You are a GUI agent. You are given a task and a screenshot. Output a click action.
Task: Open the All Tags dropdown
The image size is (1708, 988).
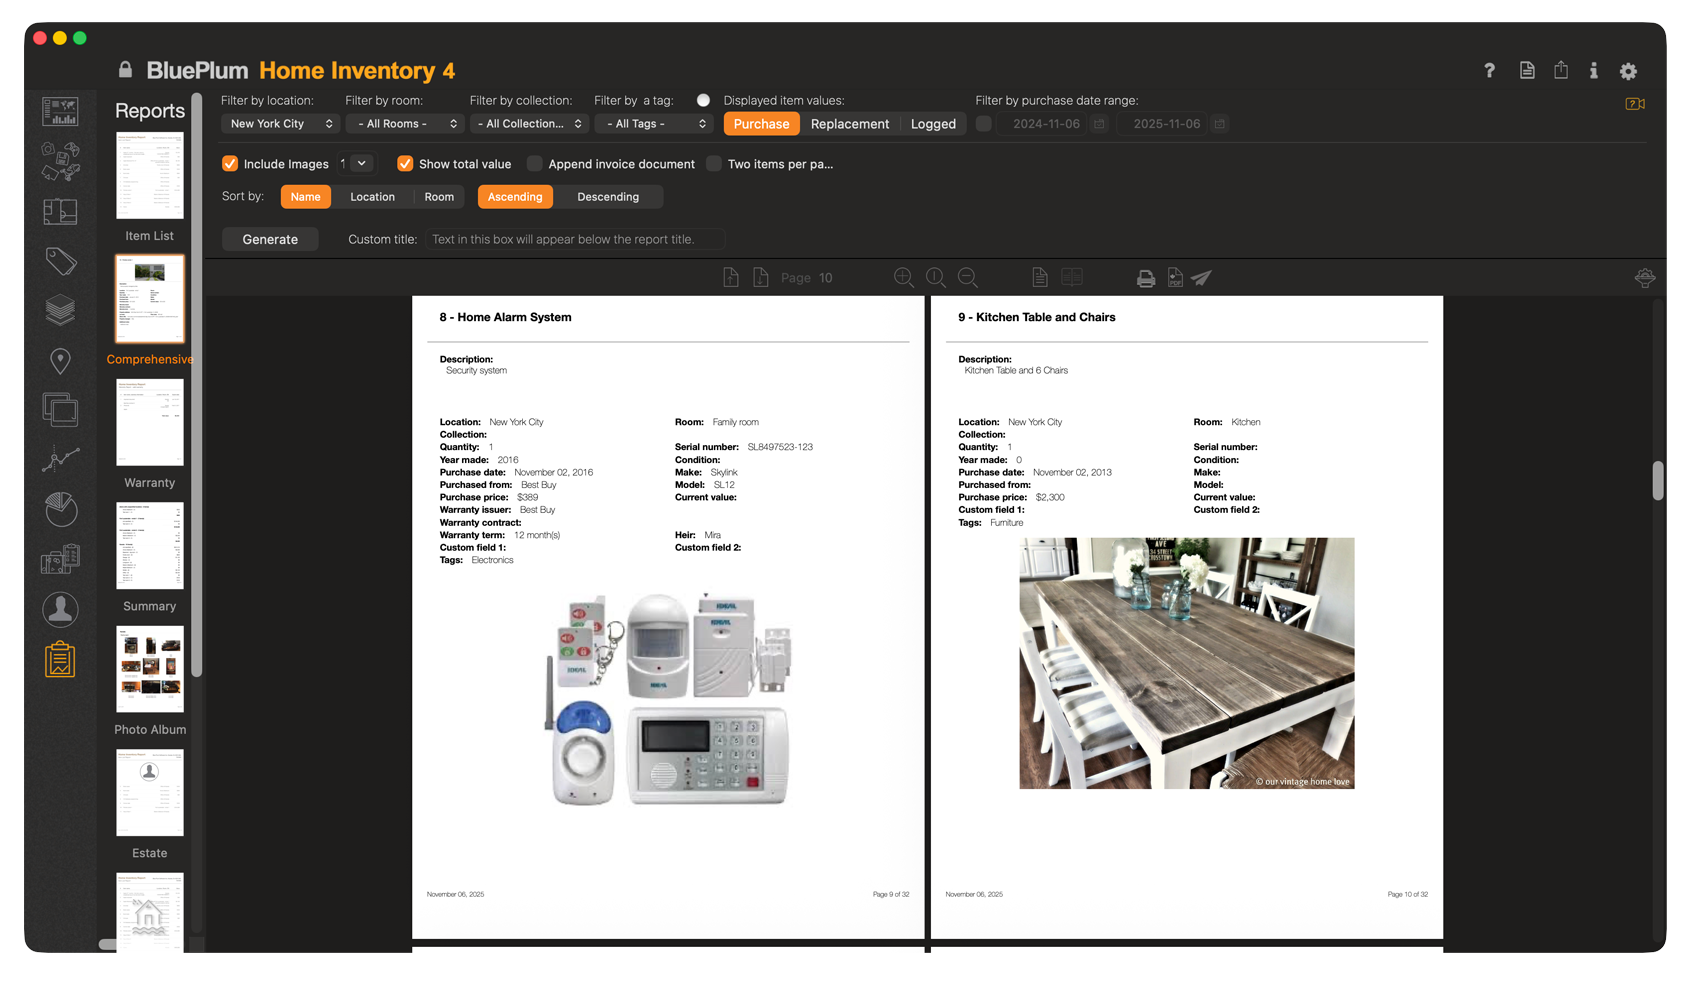coord(654,123)
